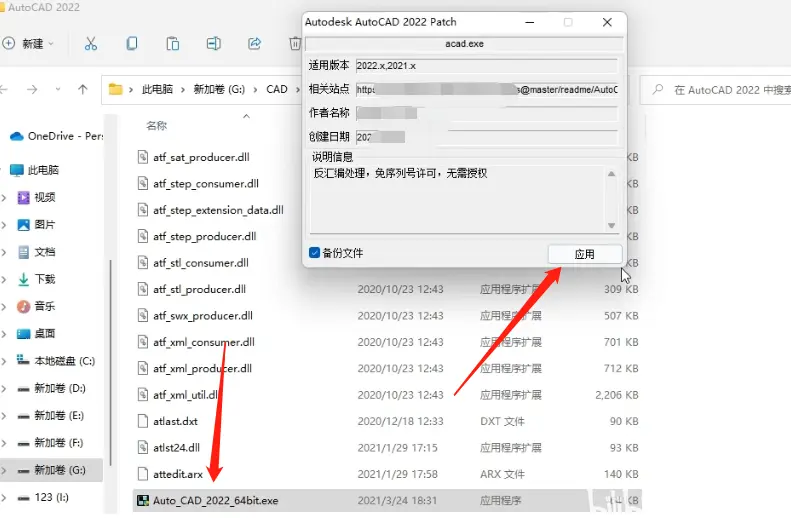This screenshot has height=518, width=791.
Task: Expand the 视频 tree chevron
Action: pos(4,198)
